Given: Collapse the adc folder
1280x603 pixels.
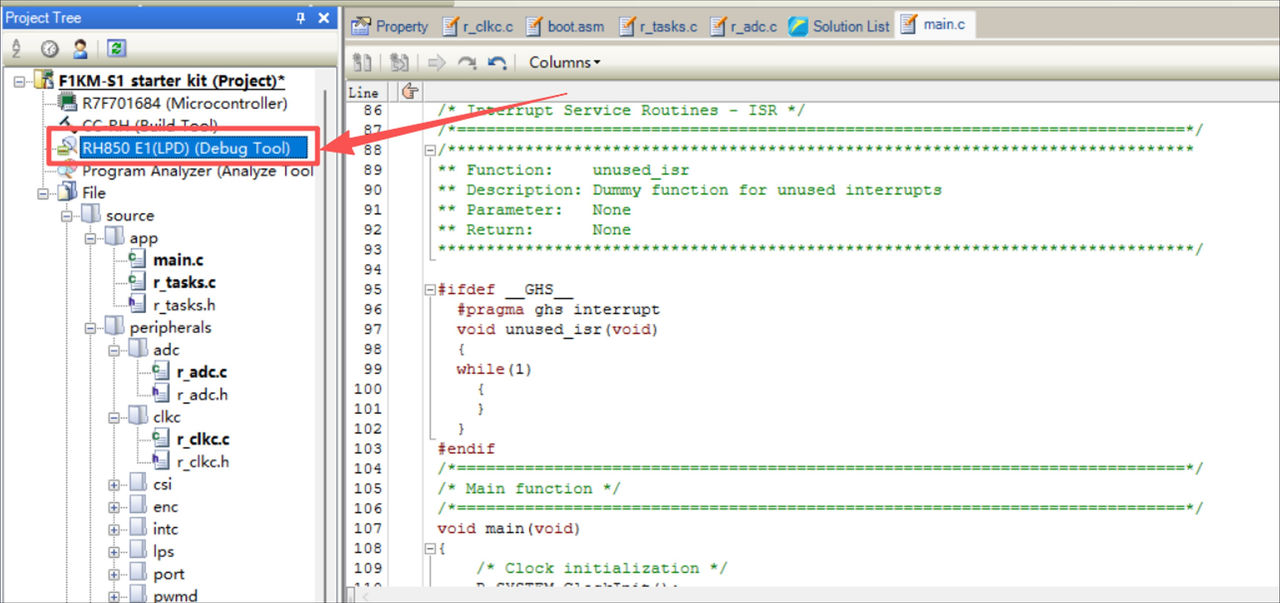Looking at the screenshot, I should click(115, 350).
